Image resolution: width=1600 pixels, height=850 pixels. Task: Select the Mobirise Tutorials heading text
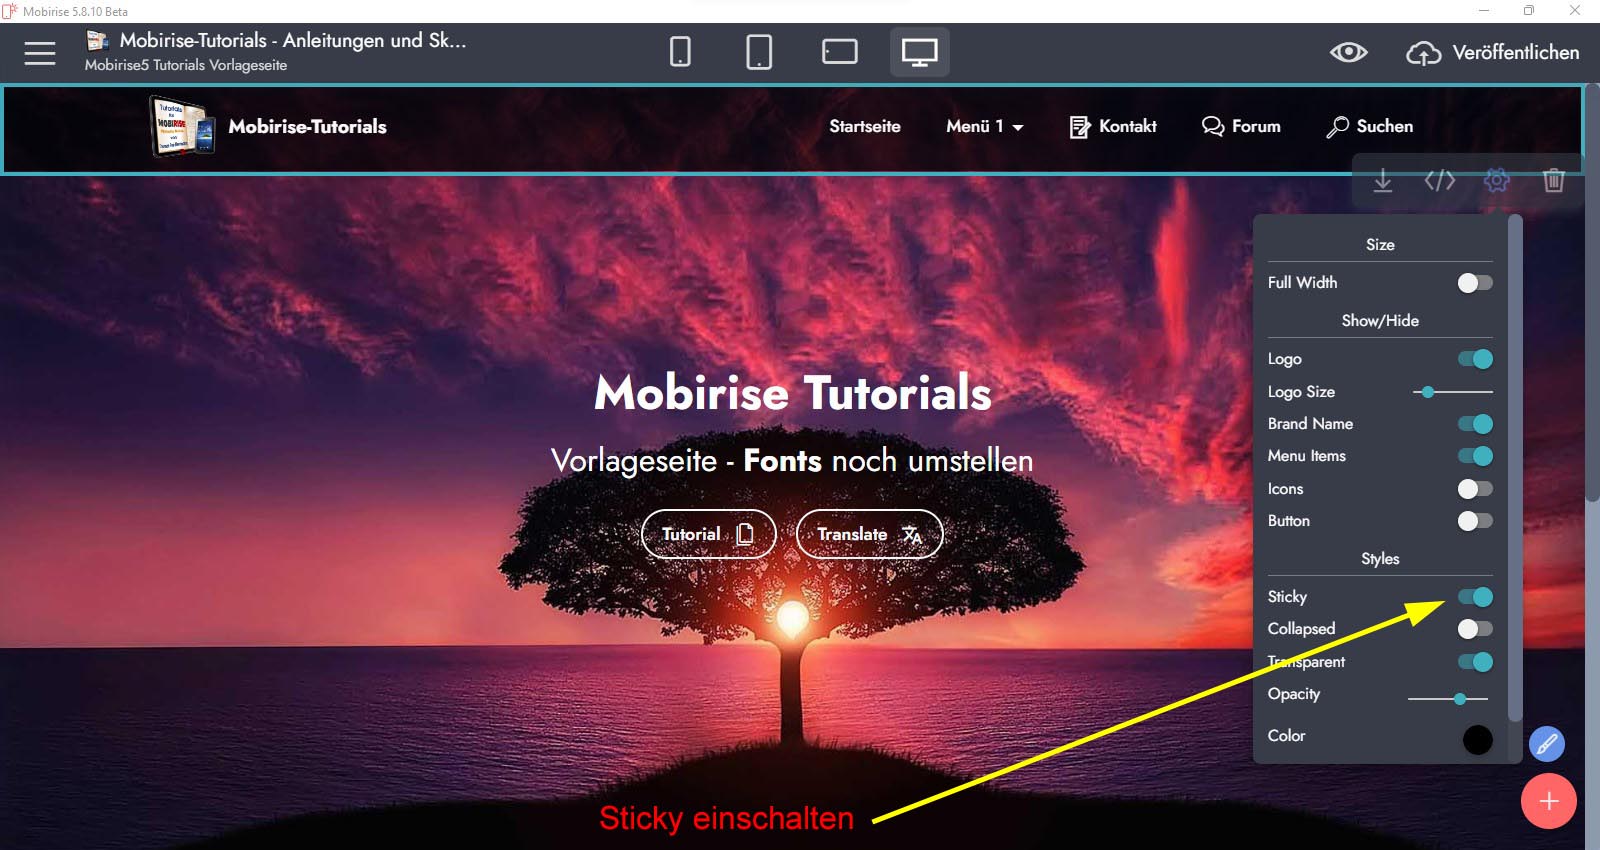[x=793, y=392]
